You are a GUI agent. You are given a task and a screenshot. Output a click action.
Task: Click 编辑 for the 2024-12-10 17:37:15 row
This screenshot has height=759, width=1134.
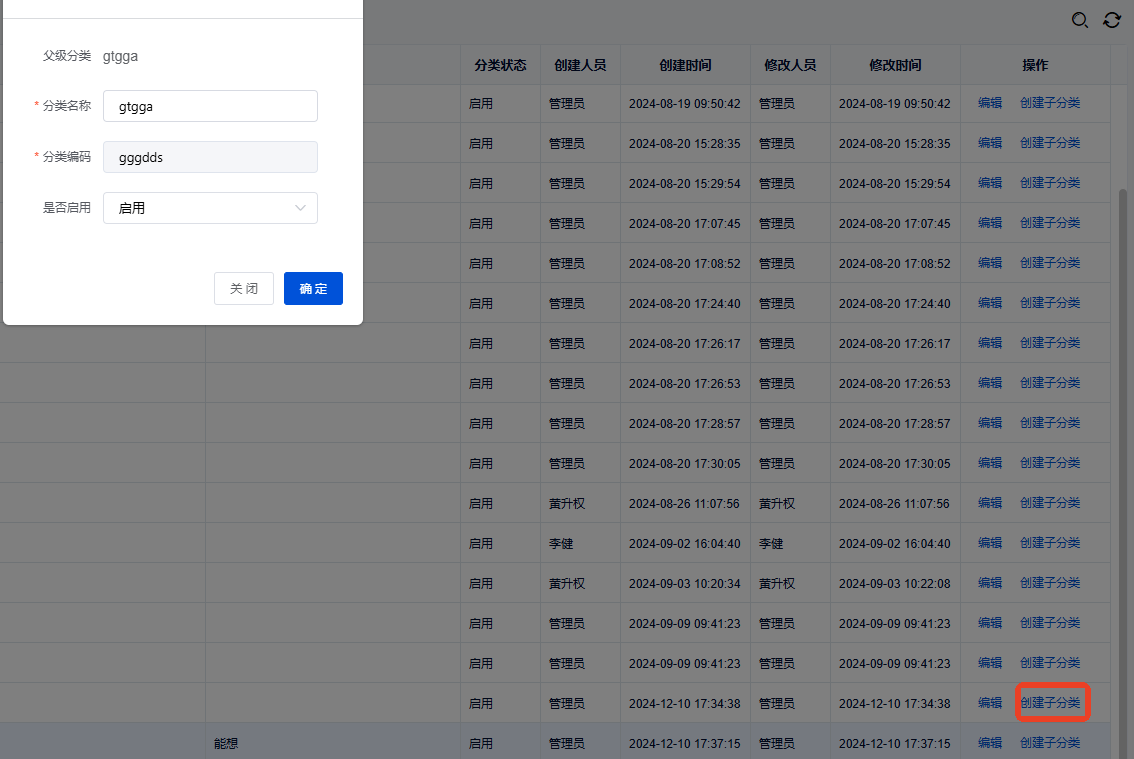(x=990, y=743)
